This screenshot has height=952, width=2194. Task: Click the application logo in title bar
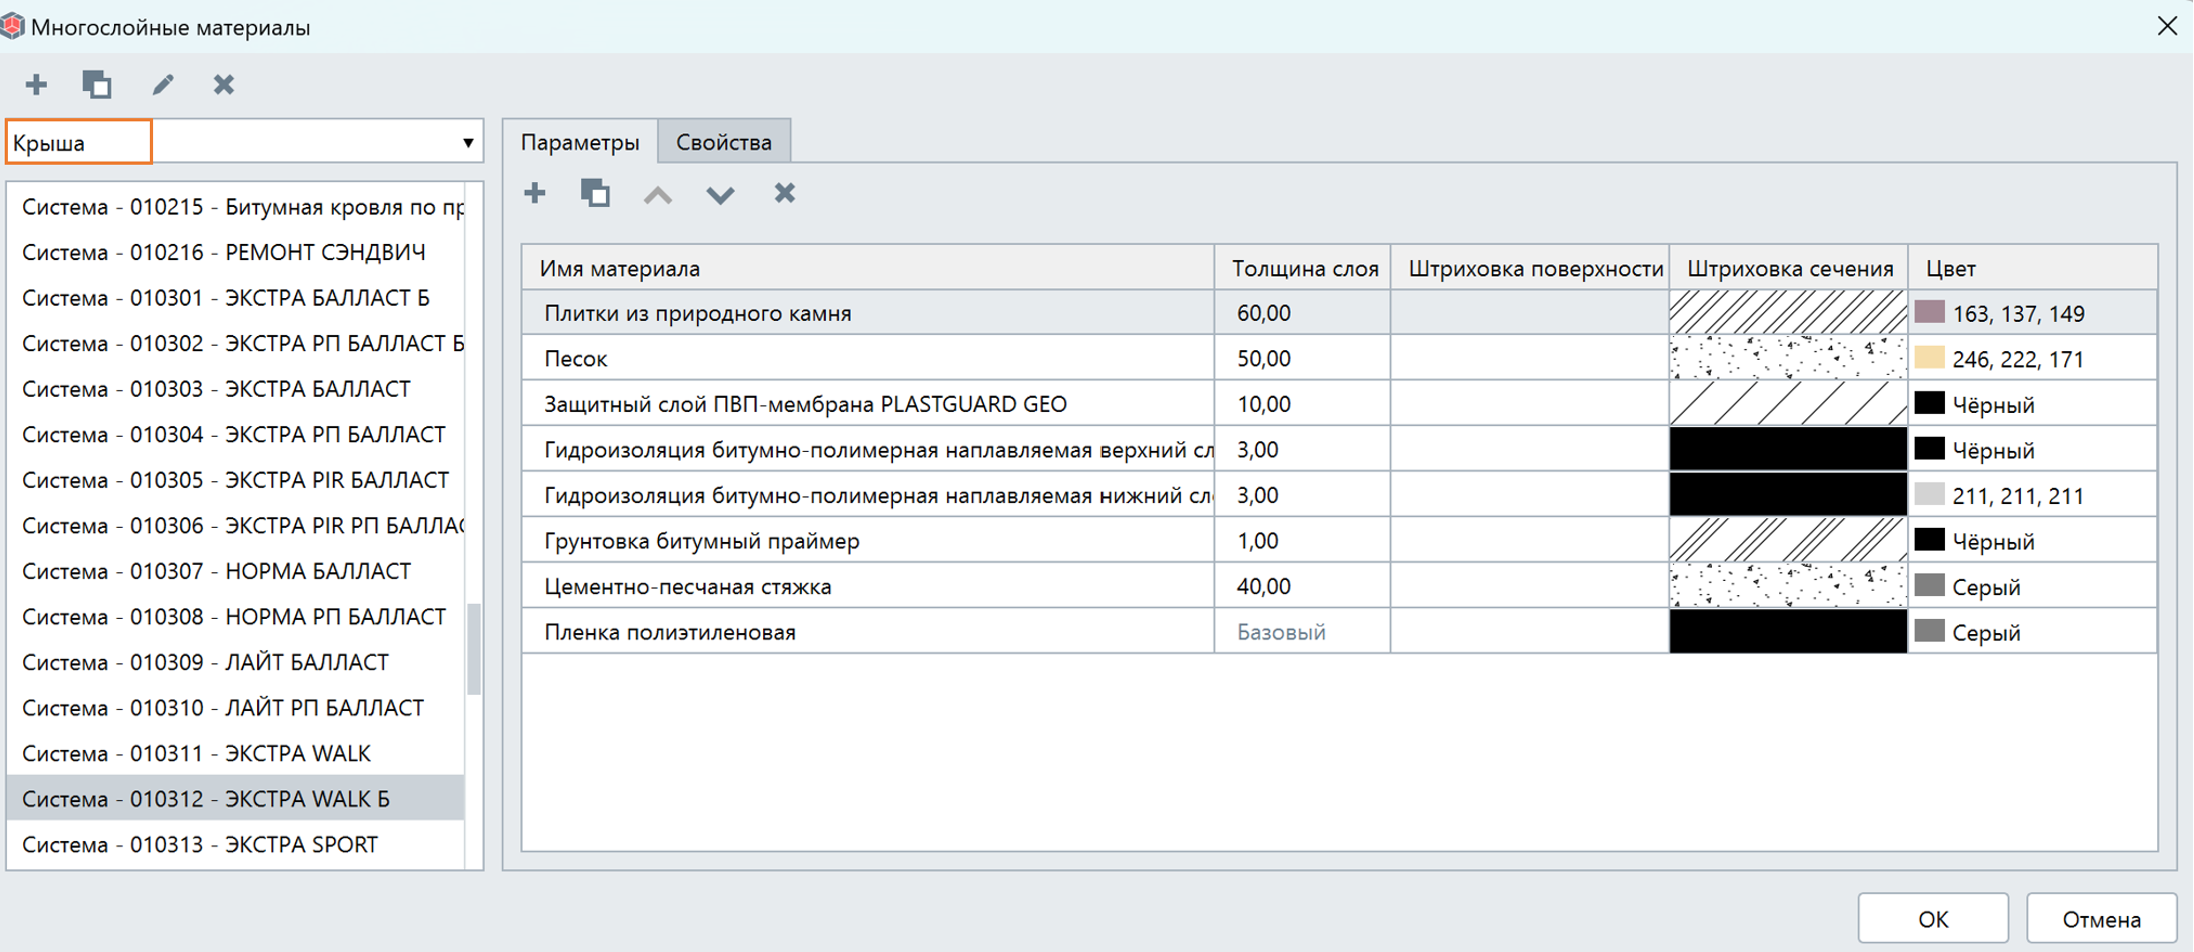(x=13, y=26)
